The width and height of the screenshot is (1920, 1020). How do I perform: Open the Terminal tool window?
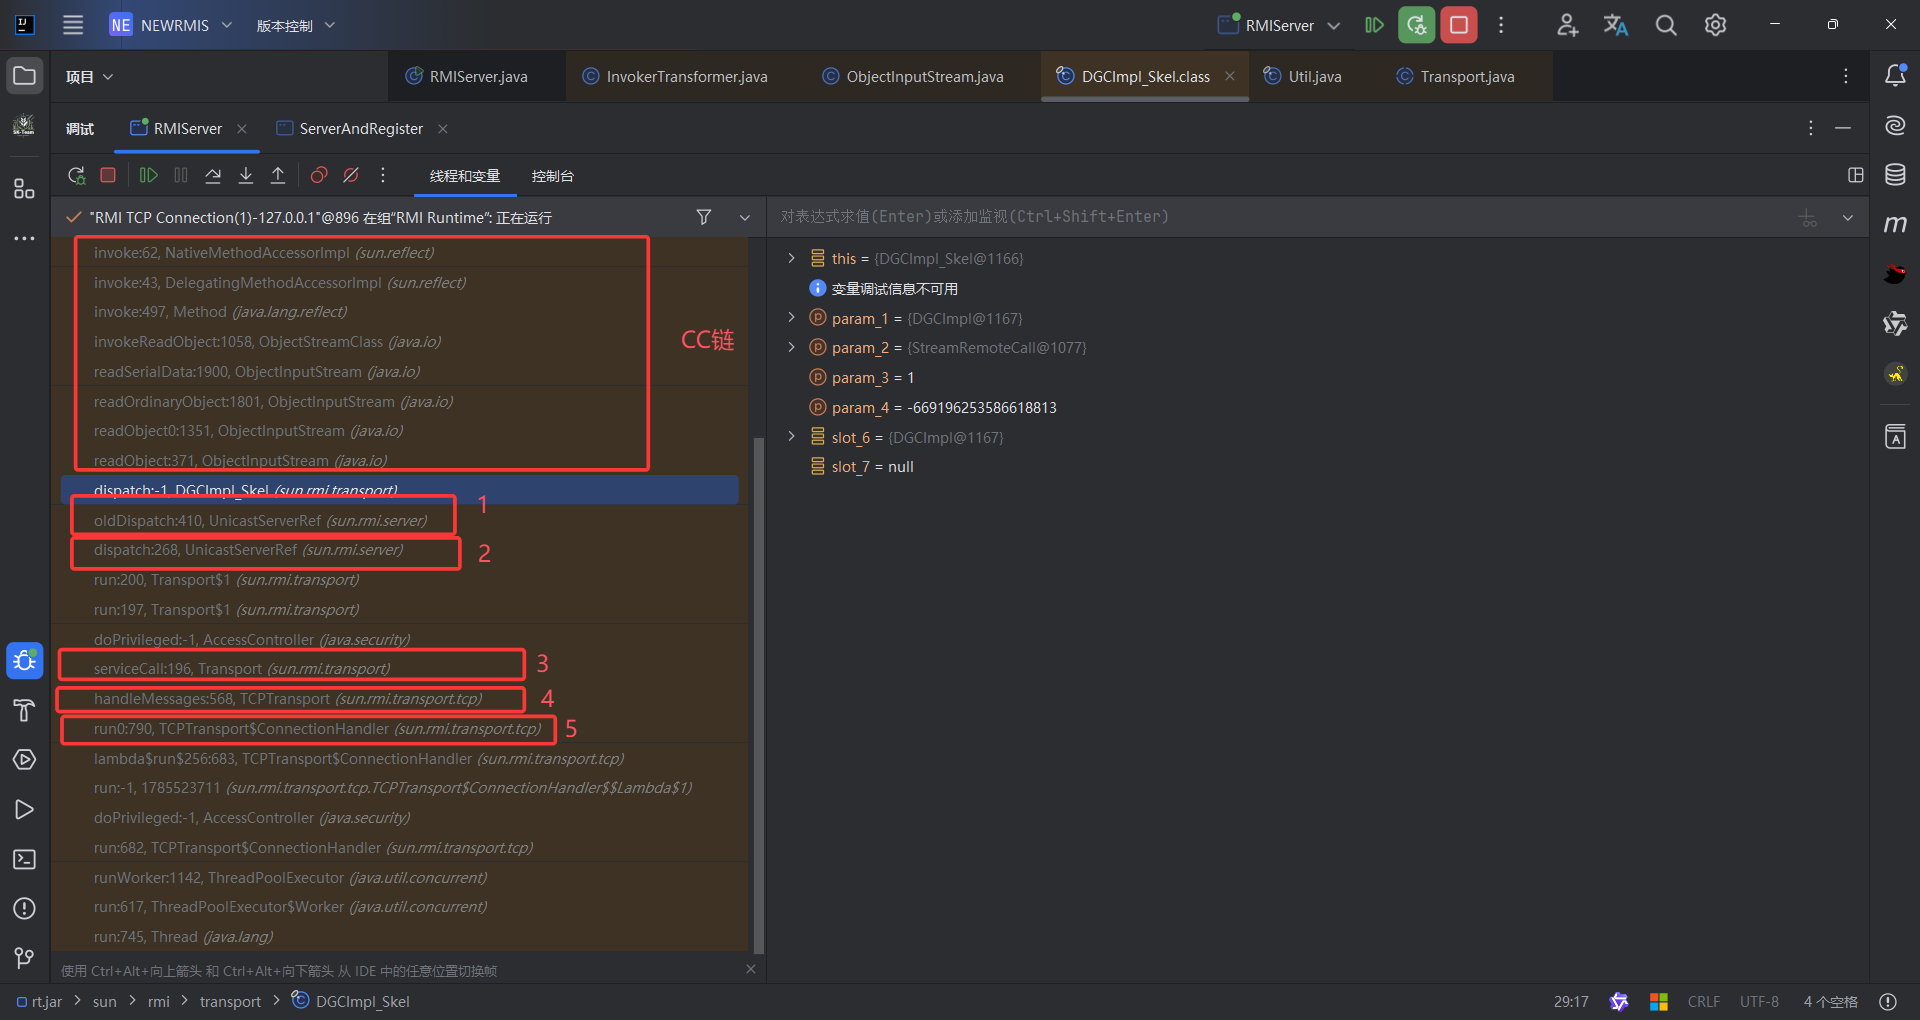point(25,859)
